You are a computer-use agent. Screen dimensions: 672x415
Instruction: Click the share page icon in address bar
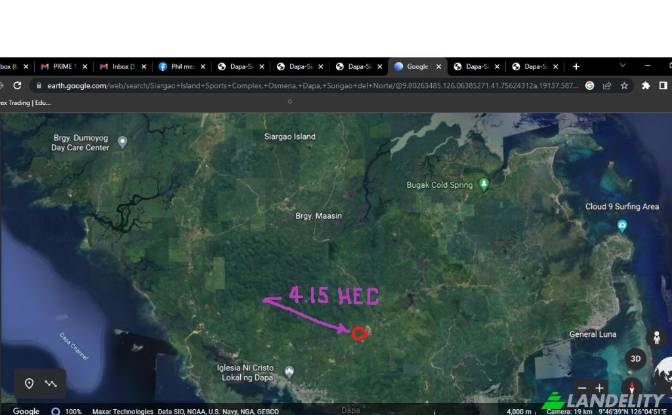point(607,86)
